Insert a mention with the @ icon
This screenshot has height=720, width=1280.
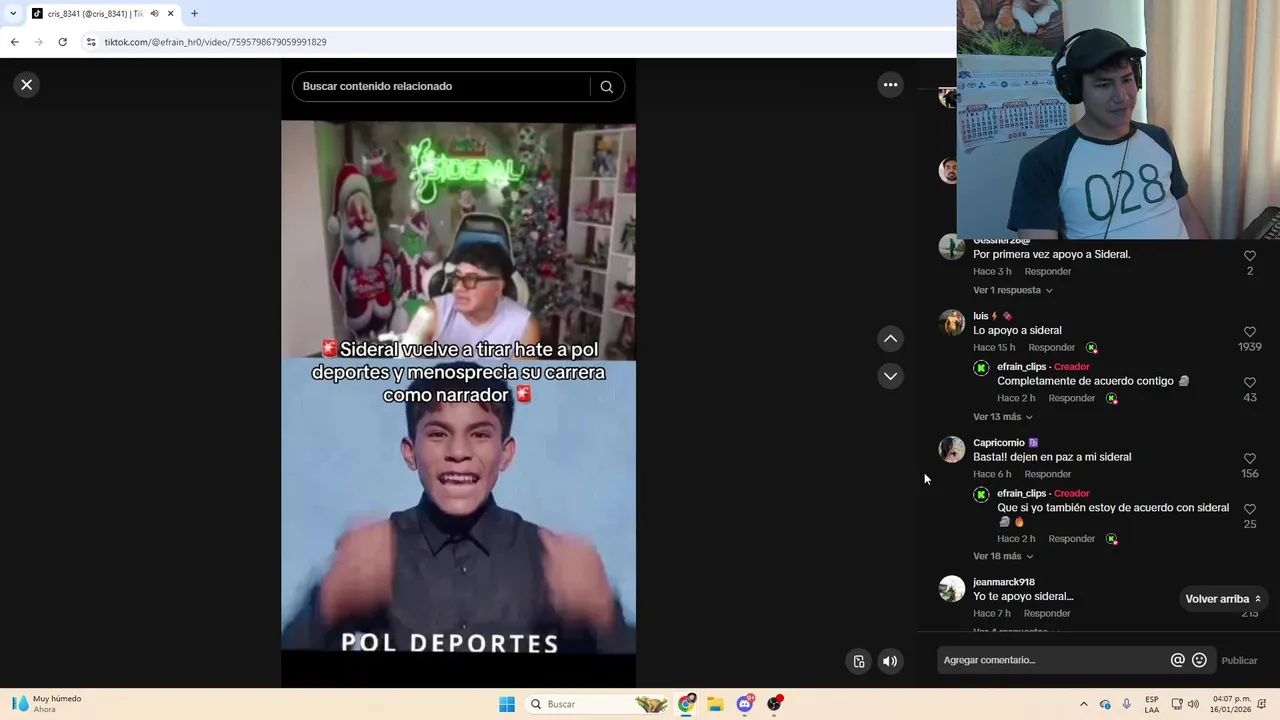point(1178,660)
